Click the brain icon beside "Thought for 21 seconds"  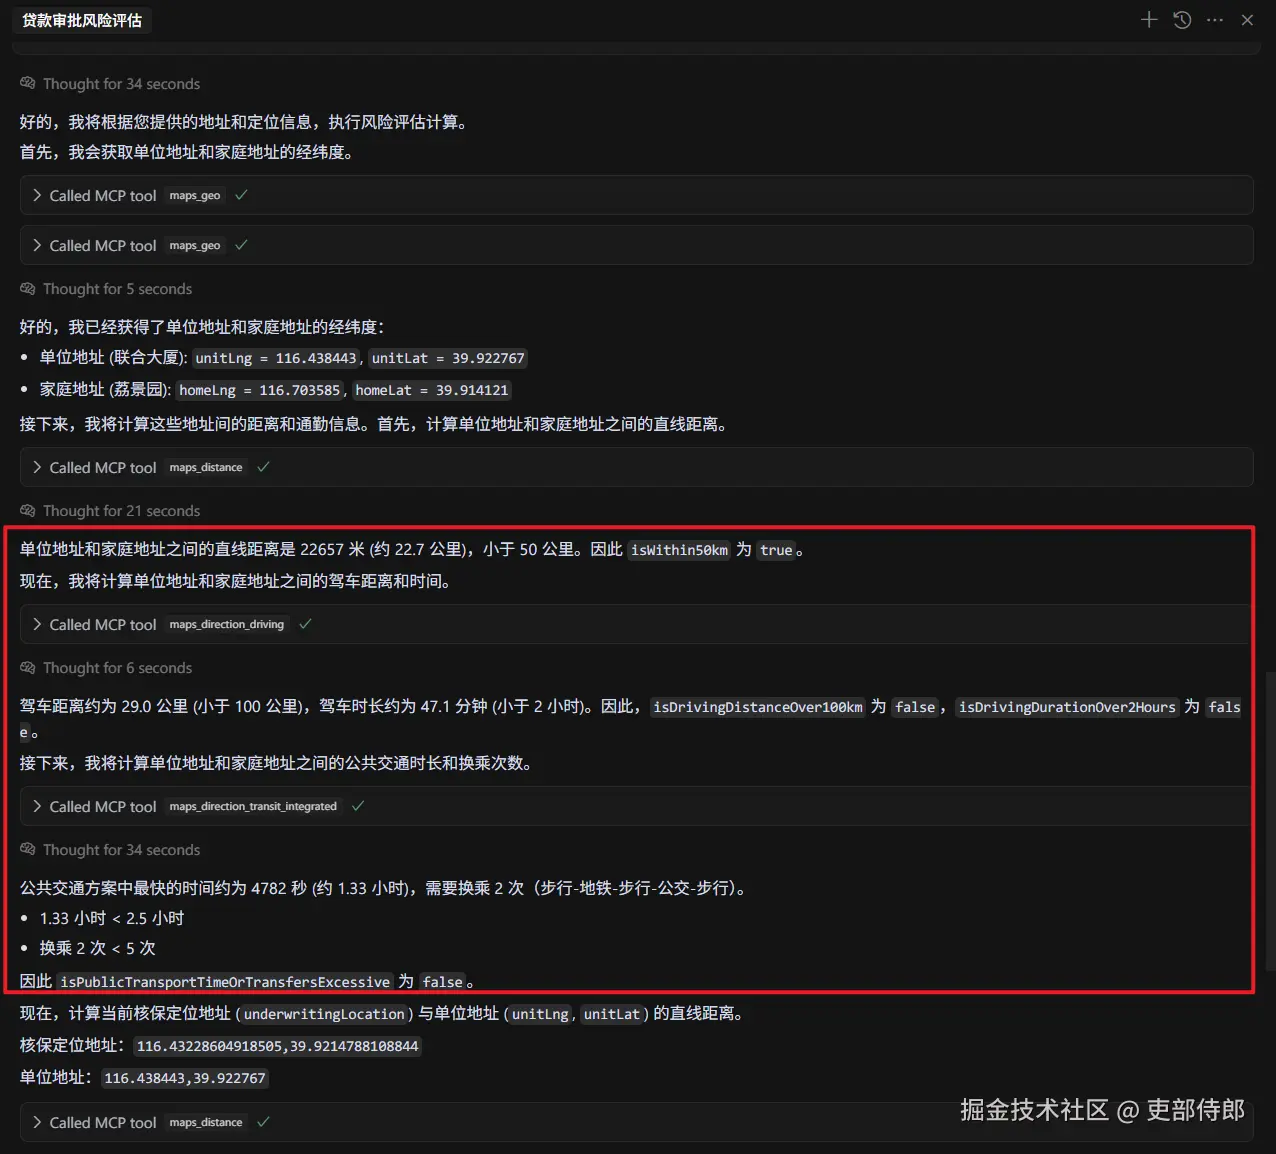point(27,510)
